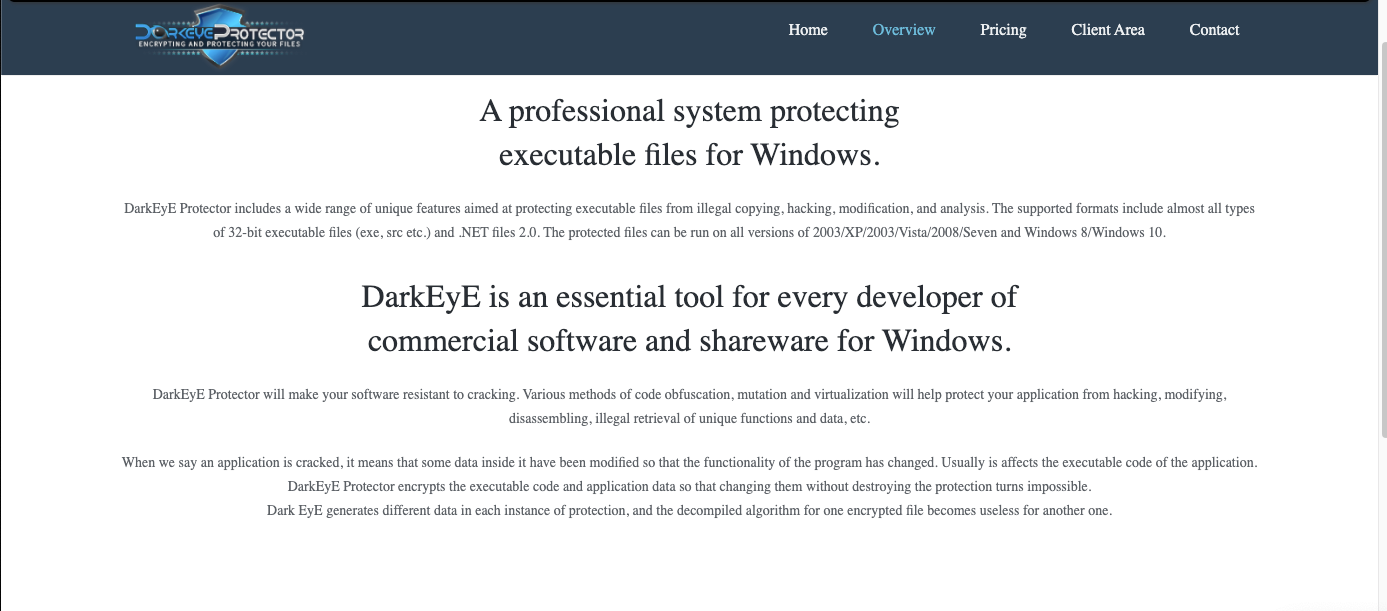This screenshot has width=1387, height=611.
Task: Click line 'disassembling, illegal retrieval of unique functions'
Action: 689,419
